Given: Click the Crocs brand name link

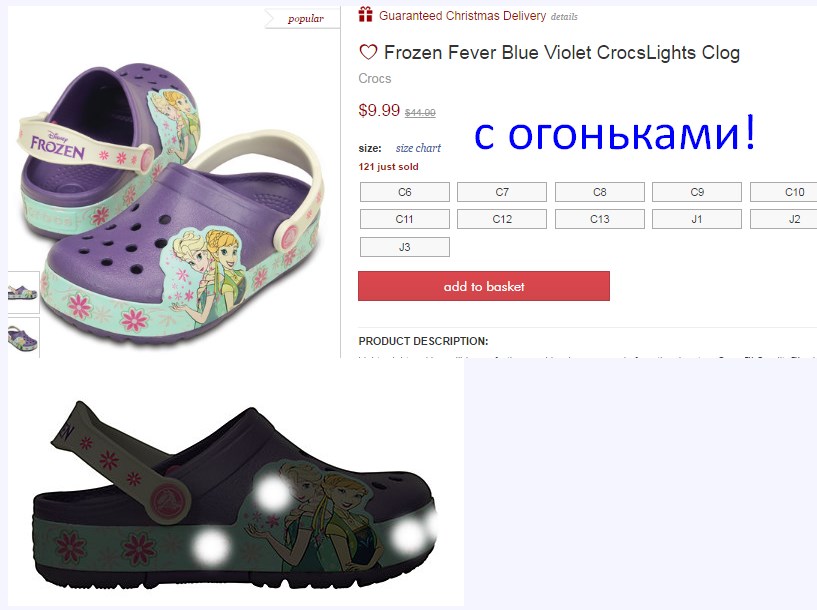Looking at the screenshot, I should (375, 79).
